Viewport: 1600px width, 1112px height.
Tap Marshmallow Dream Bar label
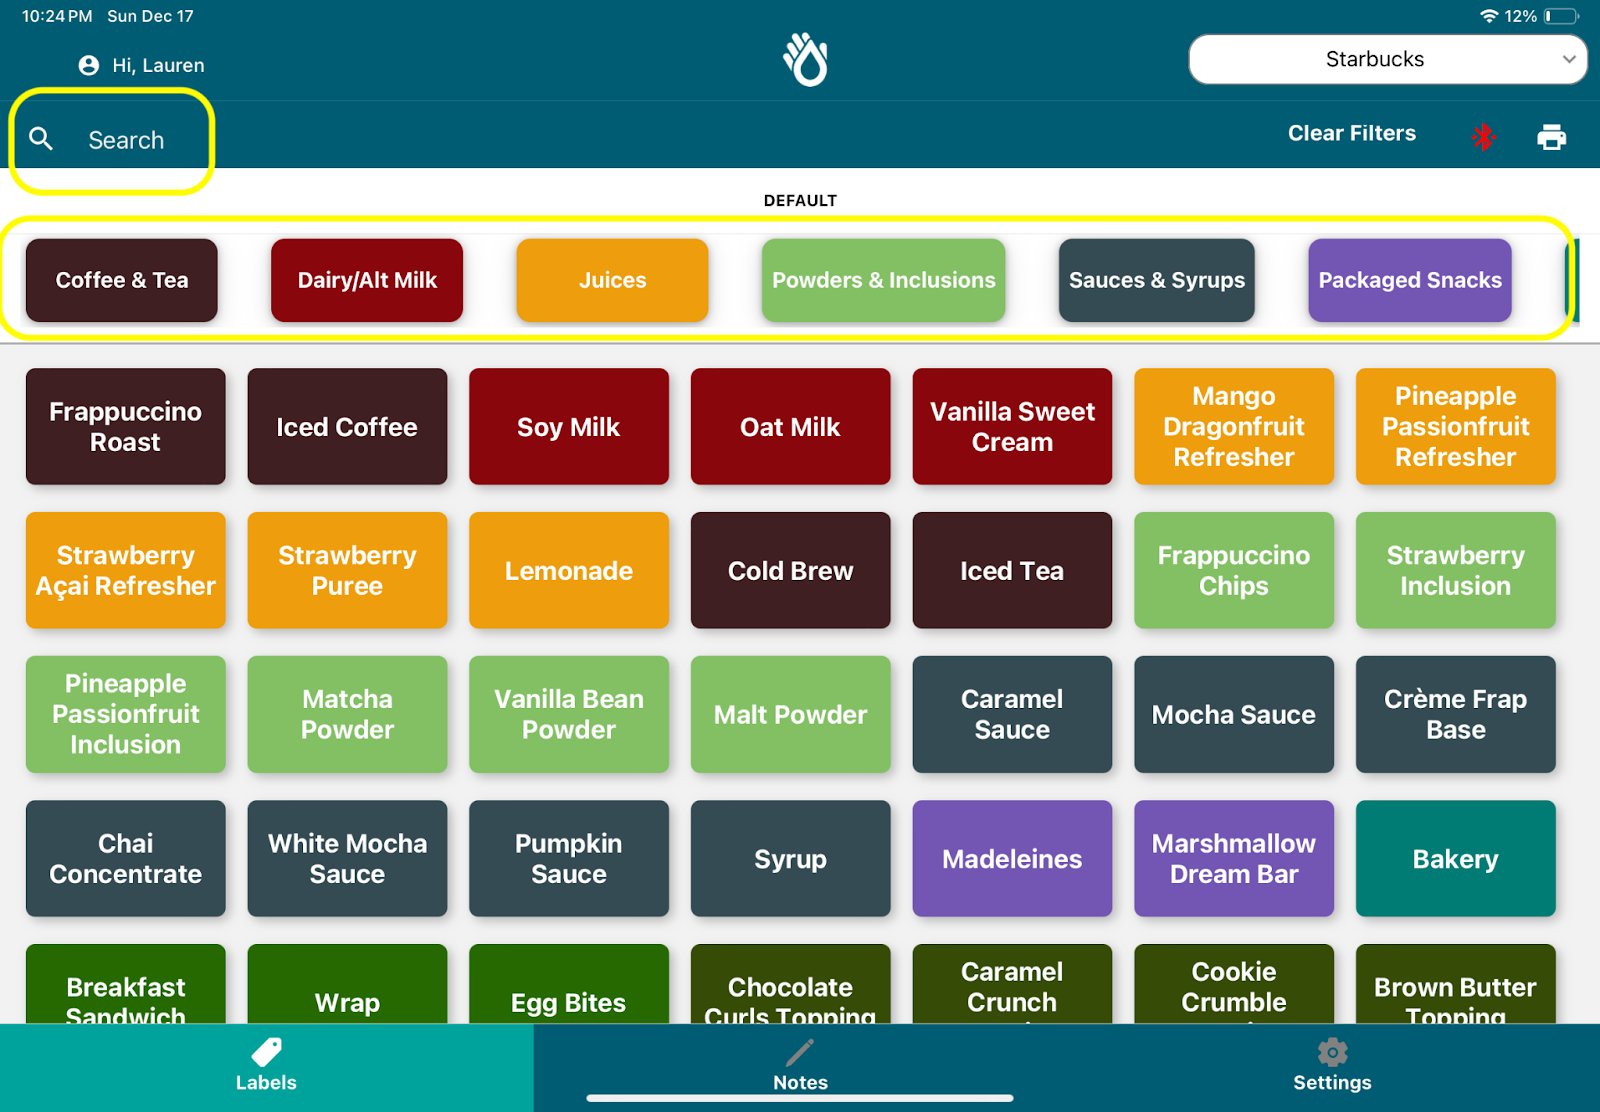pyautogui.click(x=1234, y=859)
